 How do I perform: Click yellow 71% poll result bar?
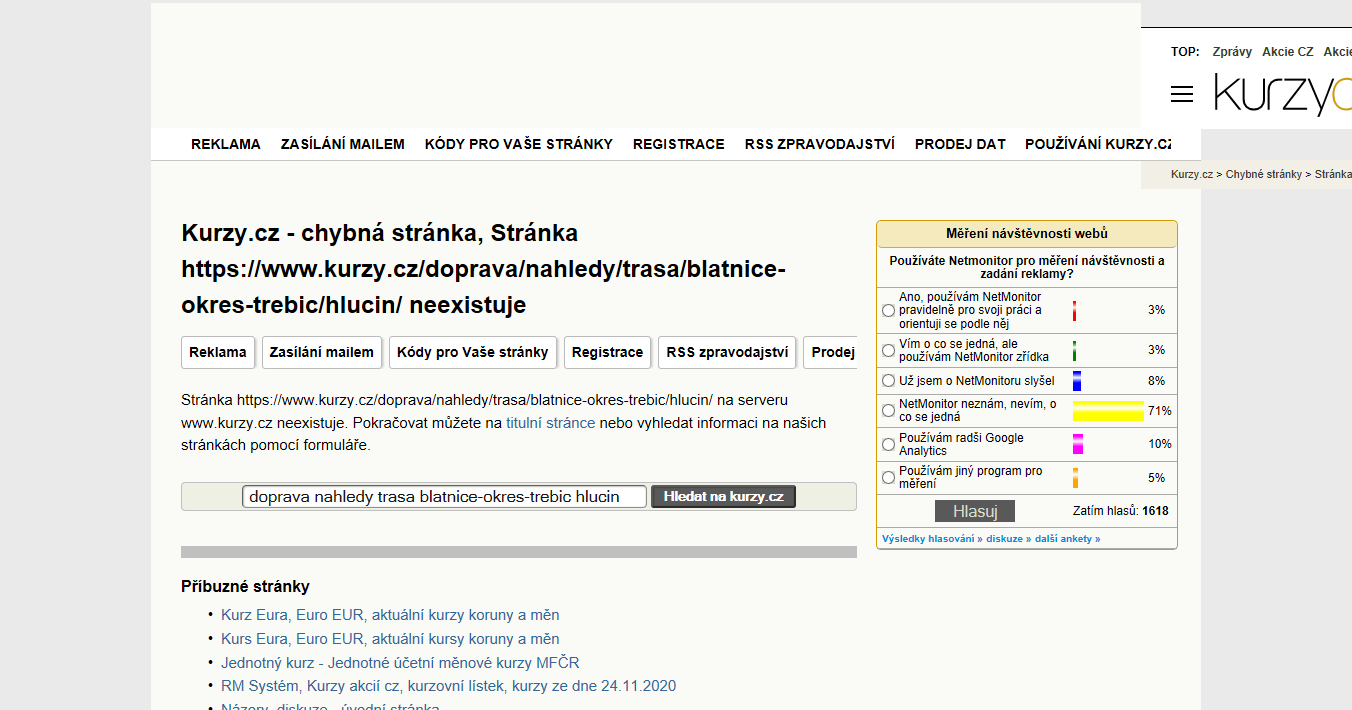(1108, 411)
